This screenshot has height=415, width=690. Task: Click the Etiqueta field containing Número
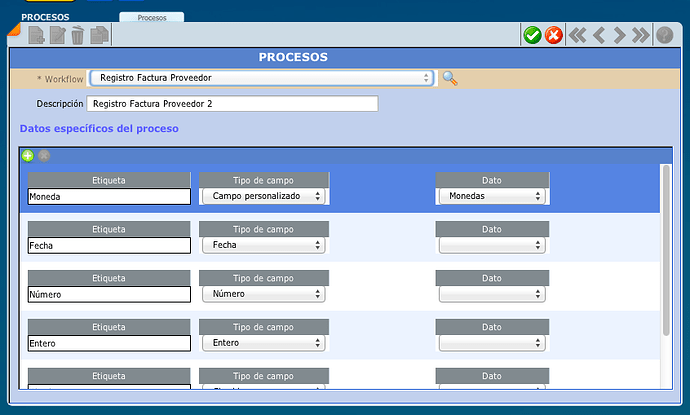[109, 294]
